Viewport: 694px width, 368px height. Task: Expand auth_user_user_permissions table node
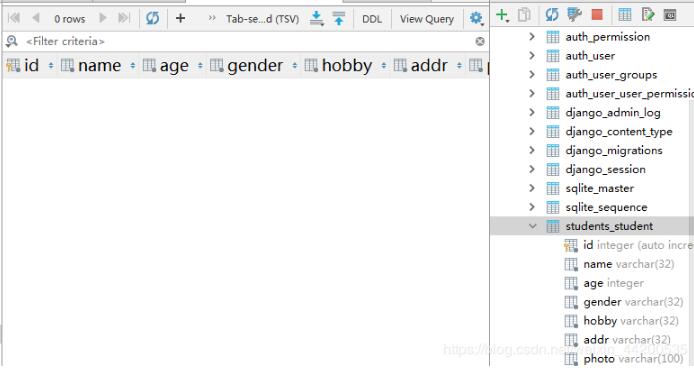(x=532, y=93)
